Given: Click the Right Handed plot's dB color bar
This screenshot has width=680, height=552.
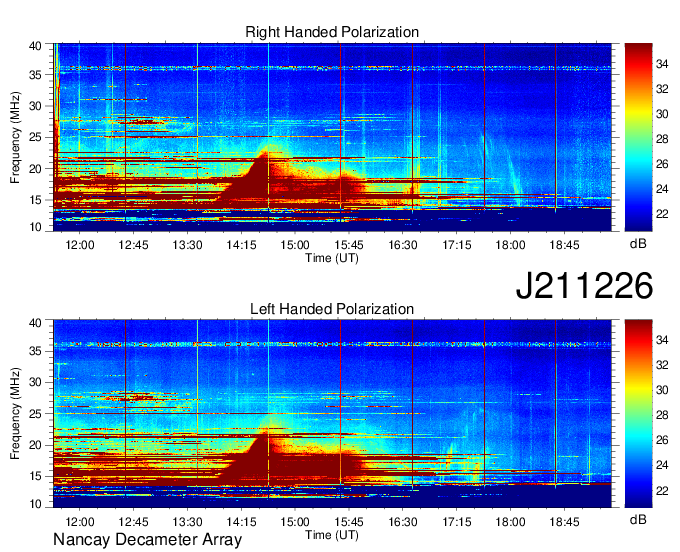Looking at the screenshot, I should coord(638,137).
